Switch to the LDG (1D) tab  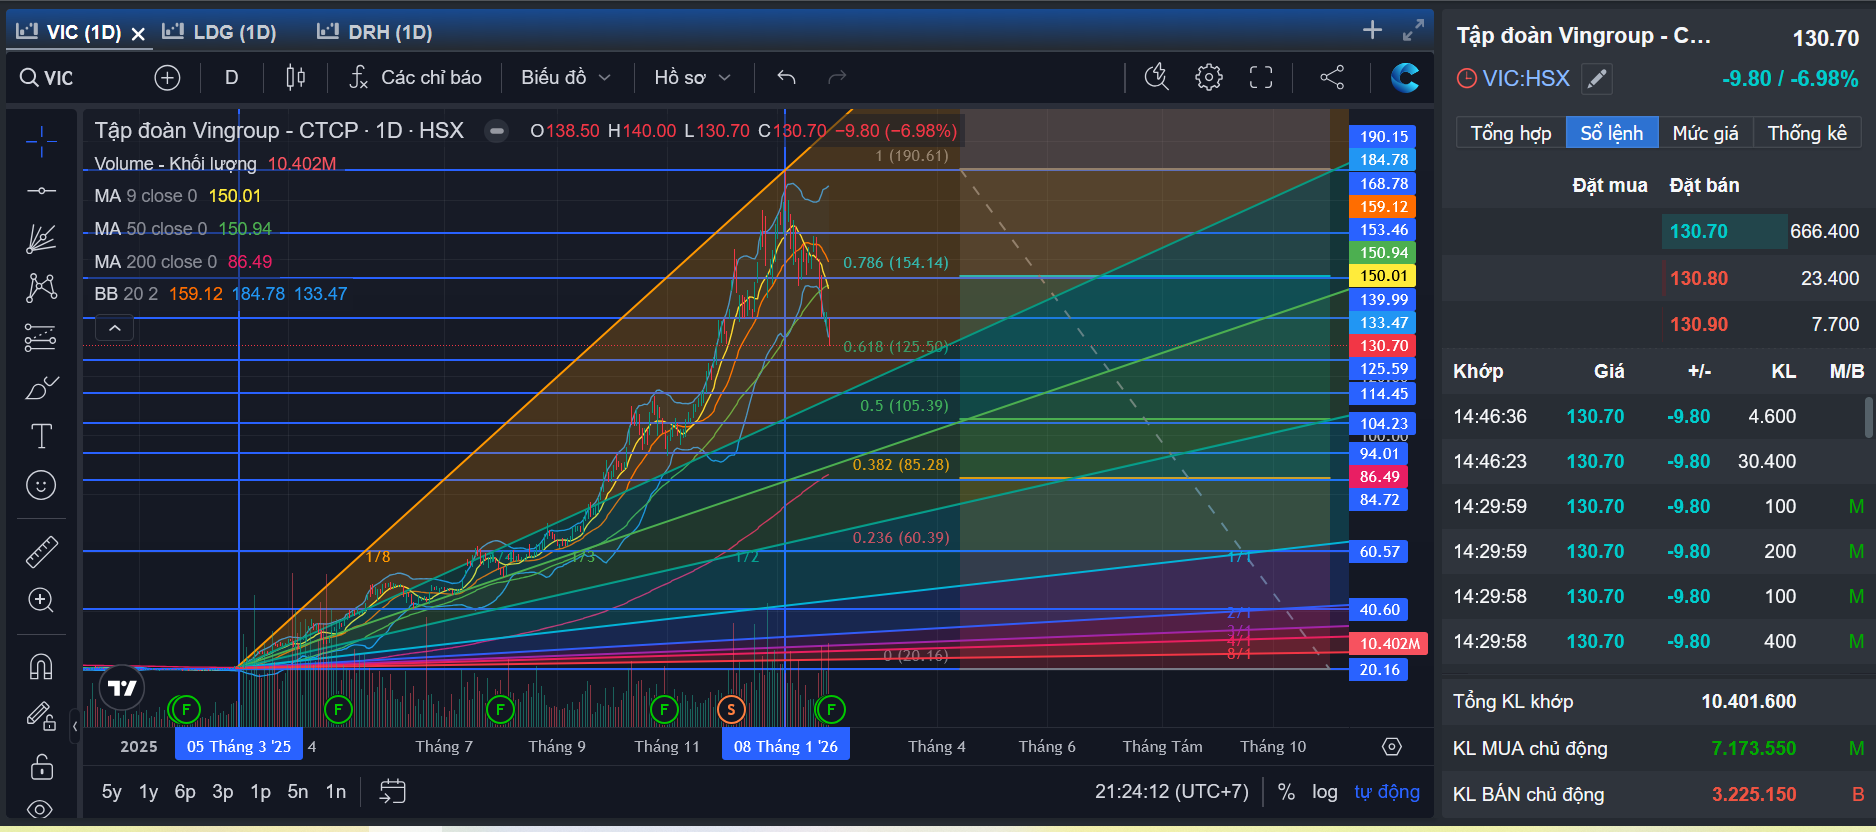220,32
